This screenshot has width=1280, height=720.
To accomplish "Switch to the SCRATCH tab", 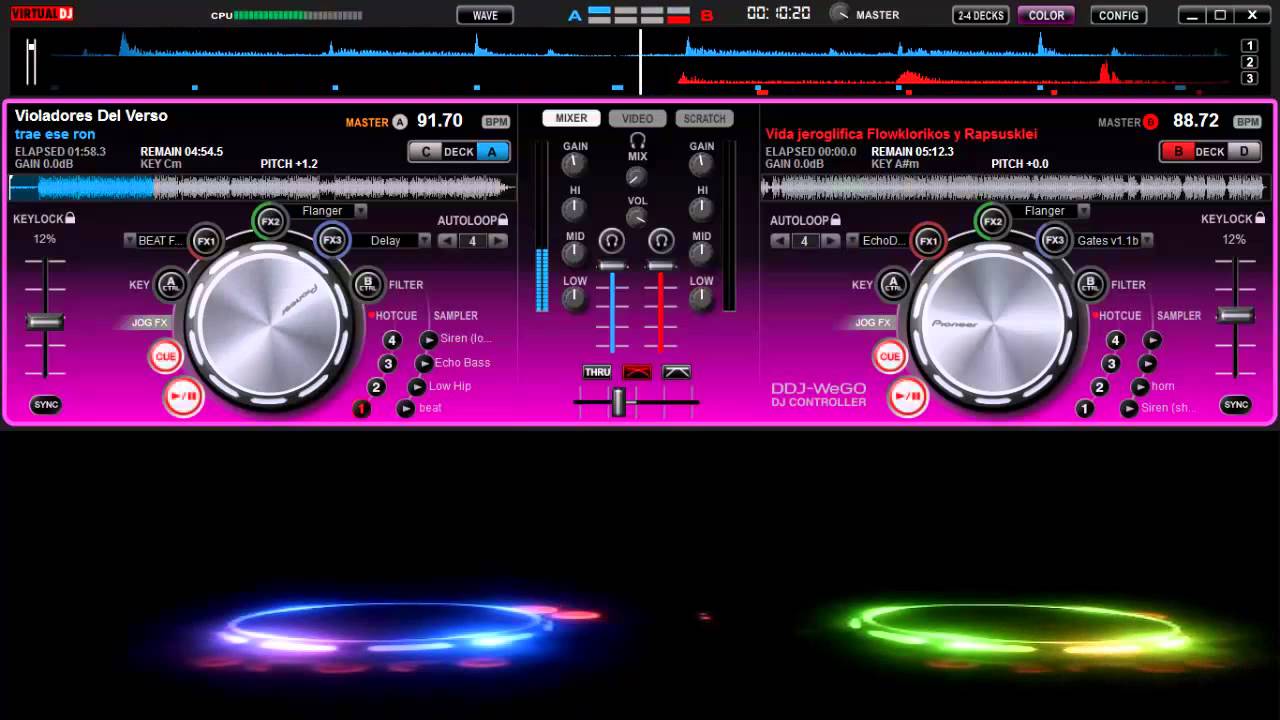I will pos(704,118).
